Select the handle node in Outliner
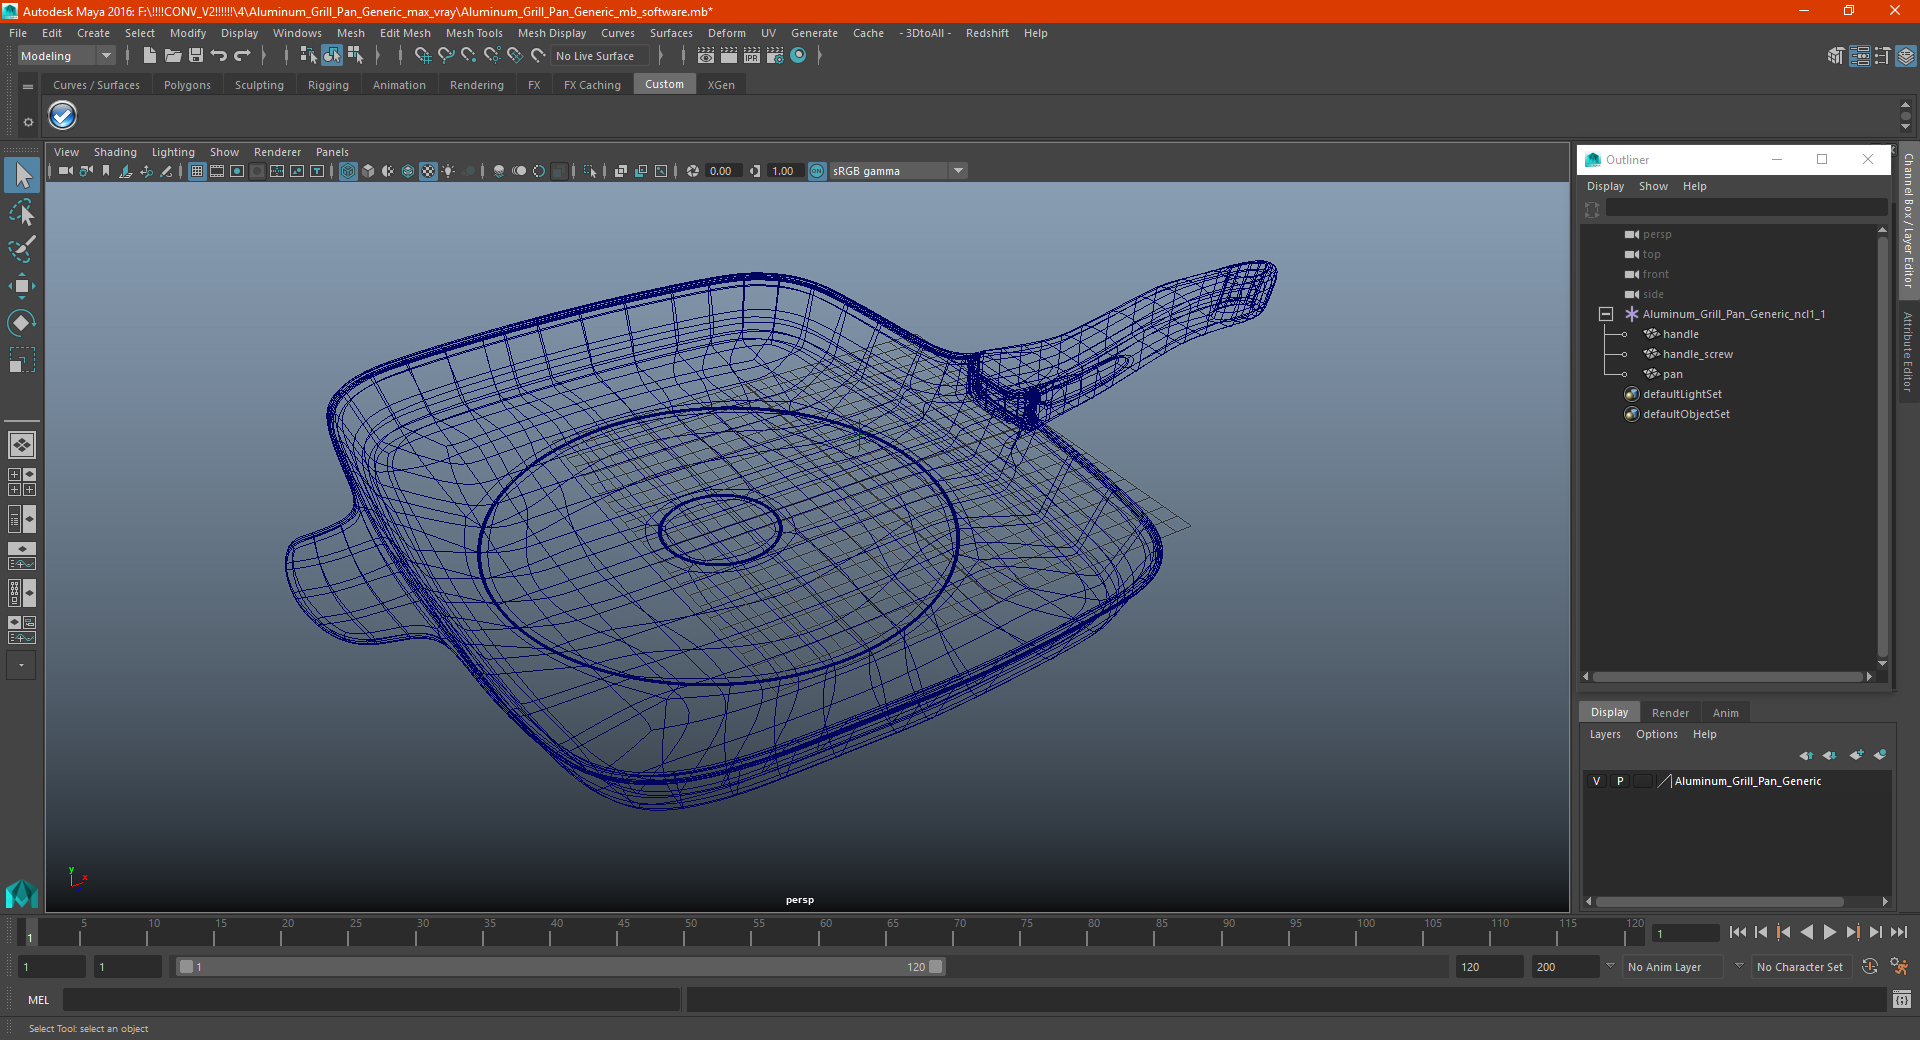Screen dimensions: 1920x1040 [1680, 334]
